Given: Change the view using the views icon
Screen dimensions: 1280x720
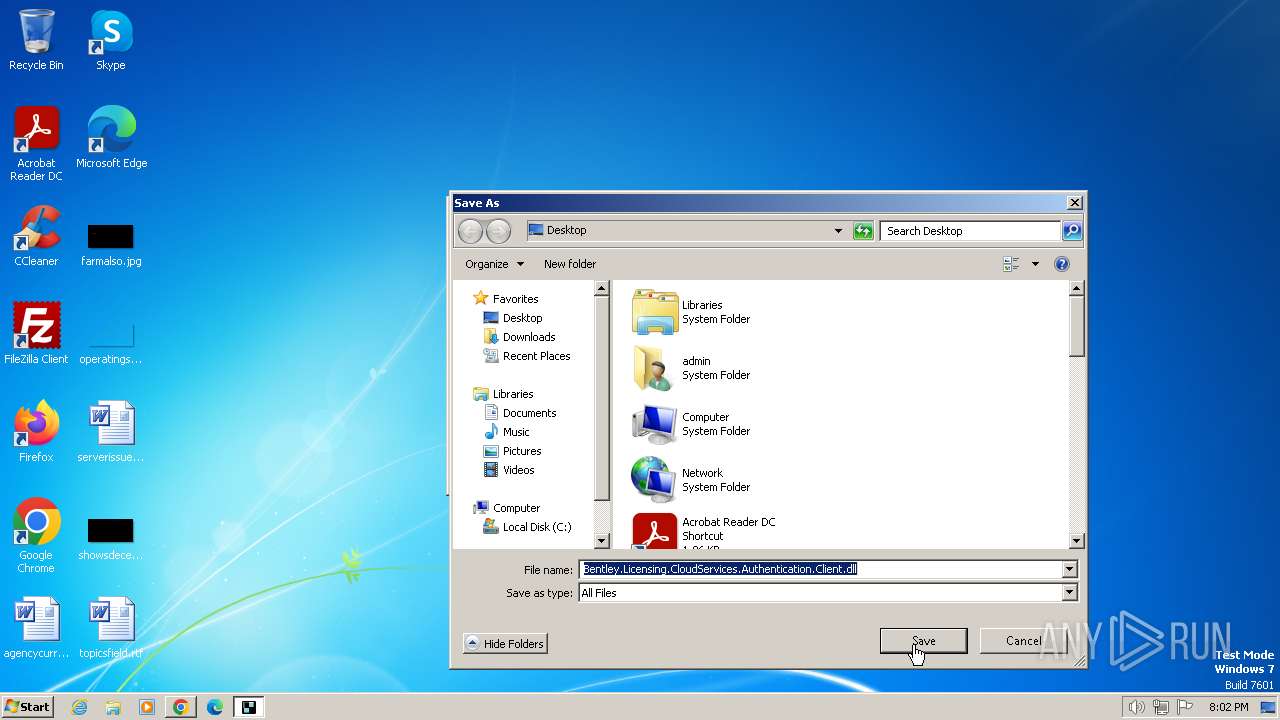Looking at the screenshot, I should pos(1011,264).
